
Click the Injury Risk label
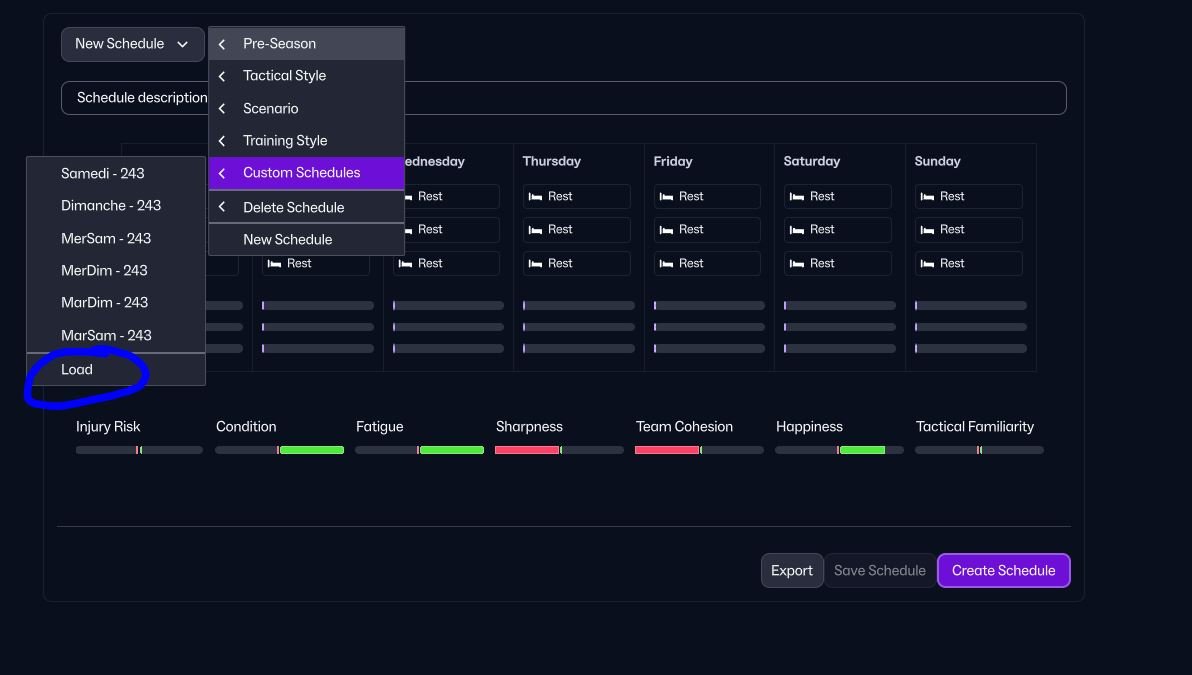pyautogui.click(x=108, y=427)
